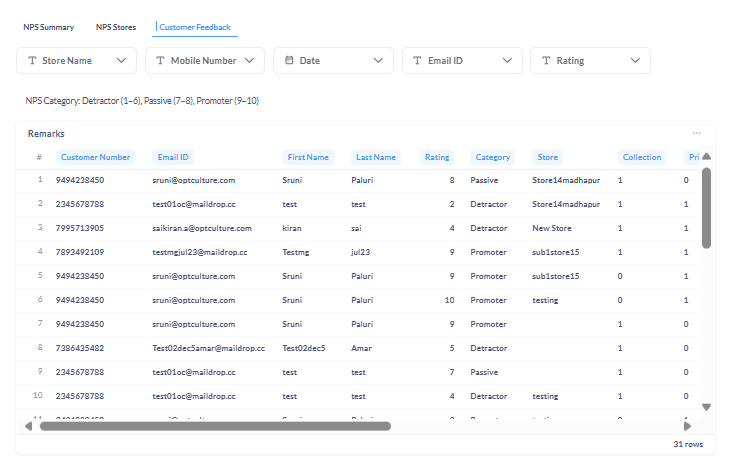This screenshot has width=749, height=462.
Task: Click the table's scroll down arrow
Action: [706, 407]
